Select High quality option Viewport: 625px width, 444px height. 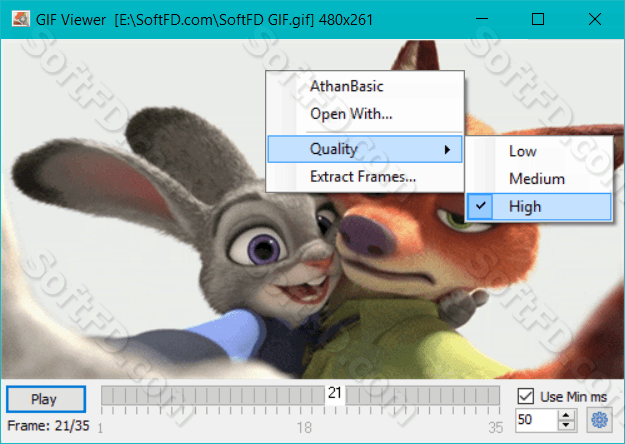539,206
